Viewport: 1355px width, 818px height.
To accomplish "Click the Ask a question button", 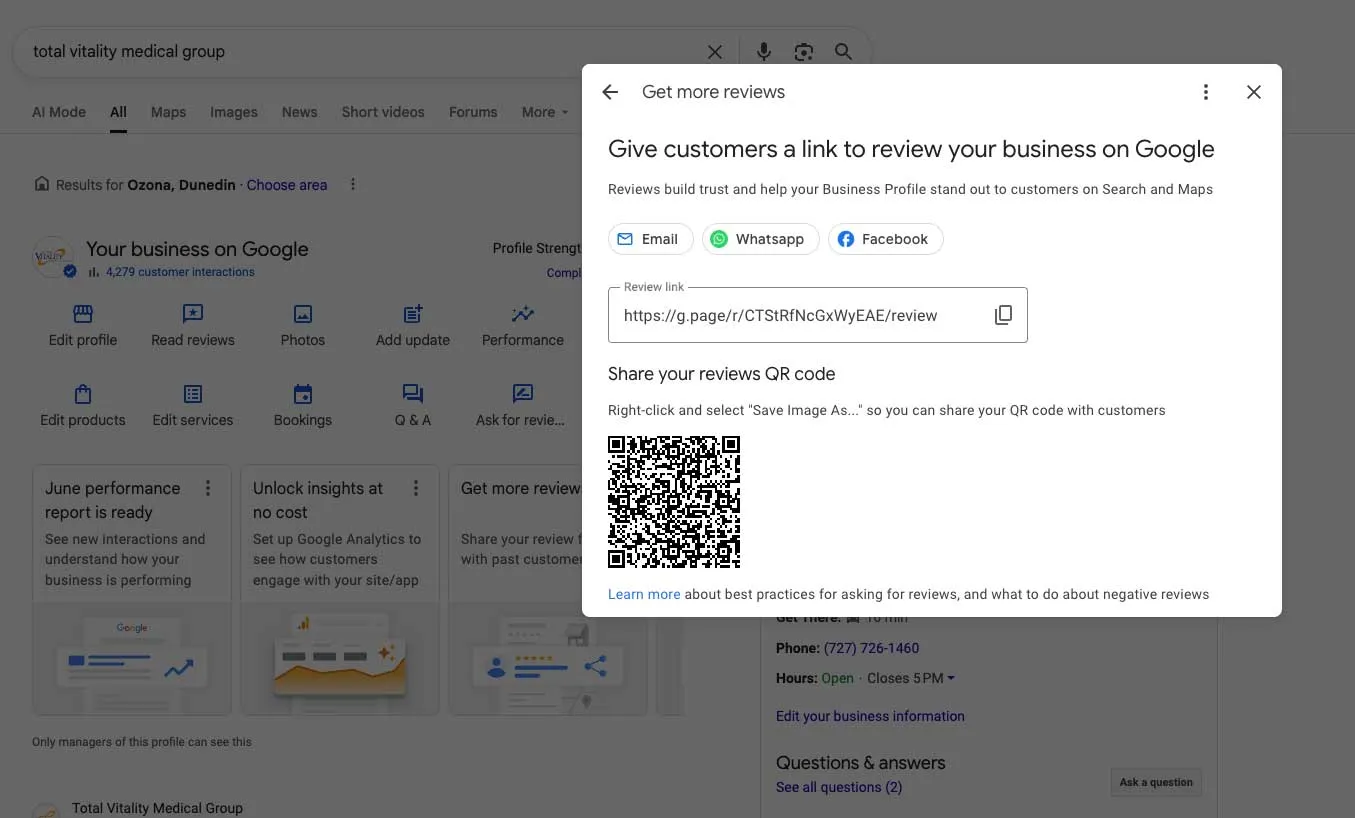I will click(x=1156, y=782).
